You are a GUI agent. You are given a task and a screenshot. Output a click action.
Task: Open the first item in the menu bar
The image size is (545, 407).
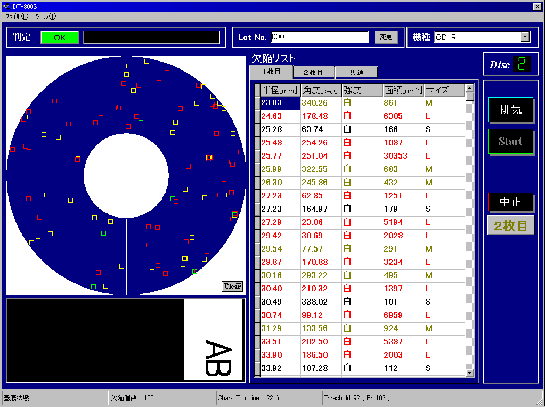(17, 16)
